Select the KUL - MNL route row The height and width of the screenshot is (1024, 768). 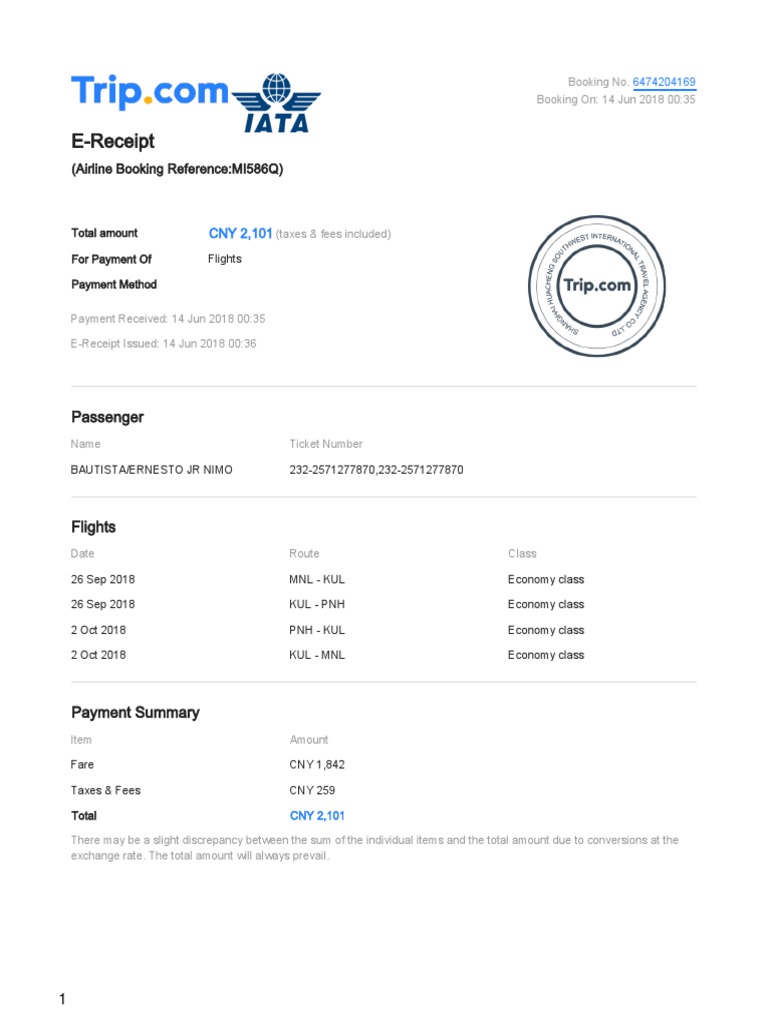317,655
